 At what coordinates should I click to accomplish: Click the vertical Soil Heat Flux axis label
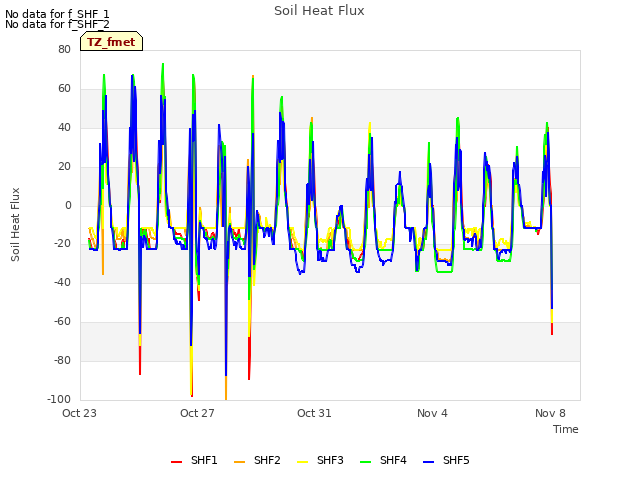pyautogui.click(x=15, y=224)
